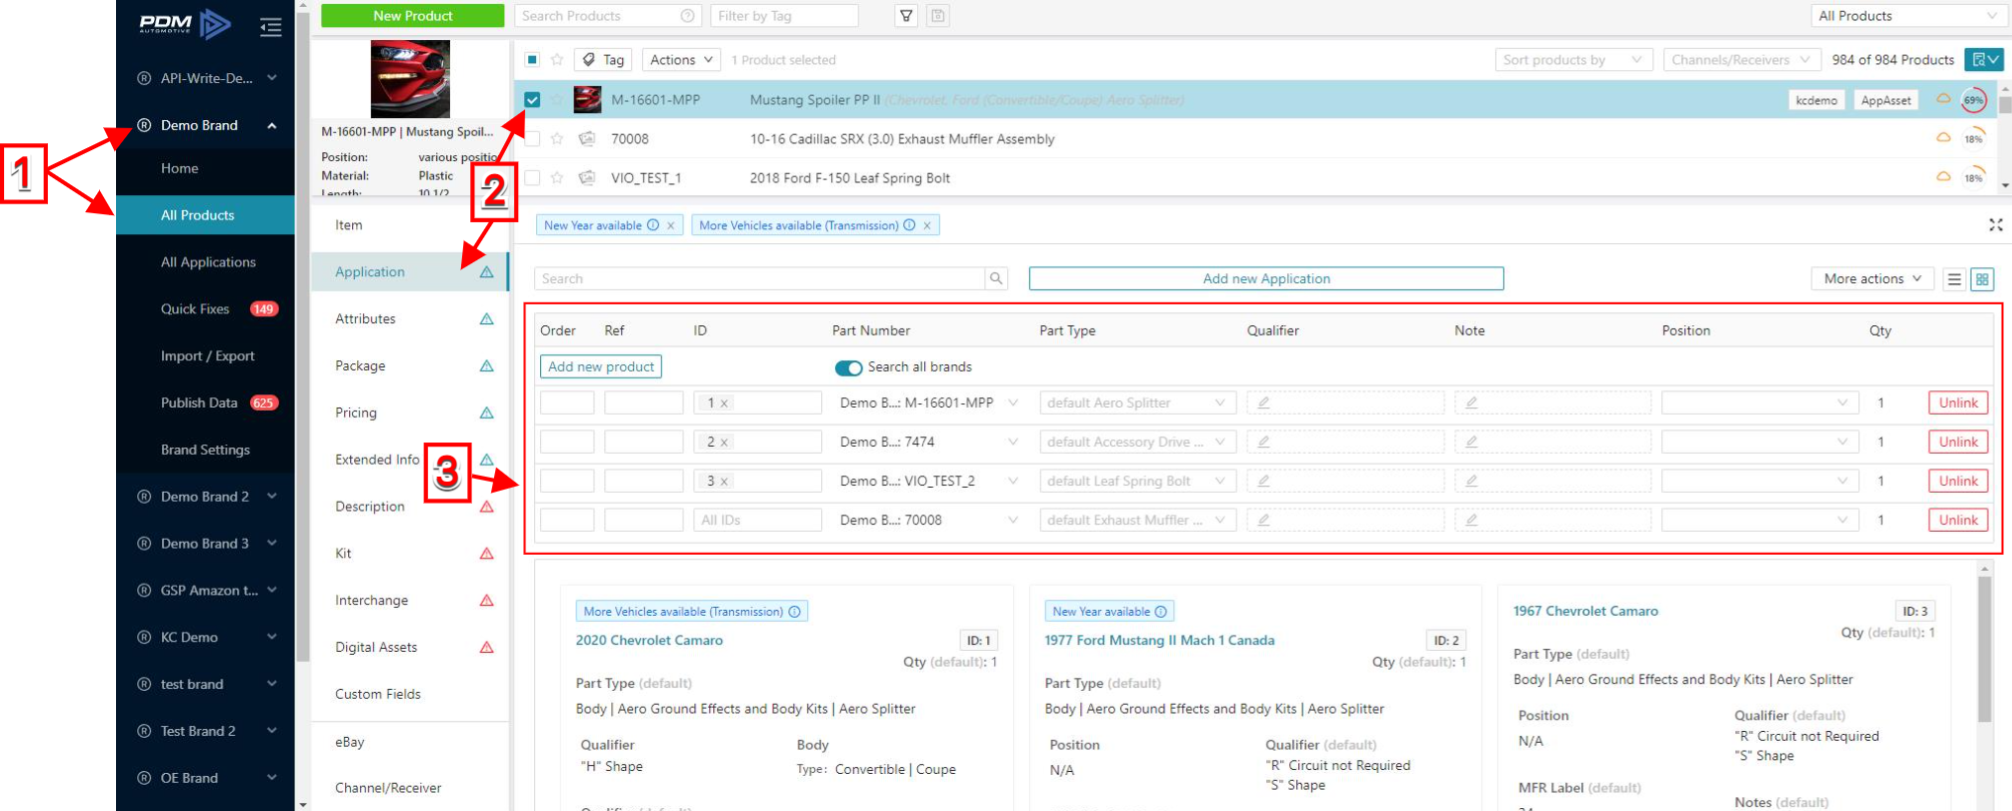Check the 70008 product checkbox
The height and width of the screenshot is (811, 2012).
point(532,139)
